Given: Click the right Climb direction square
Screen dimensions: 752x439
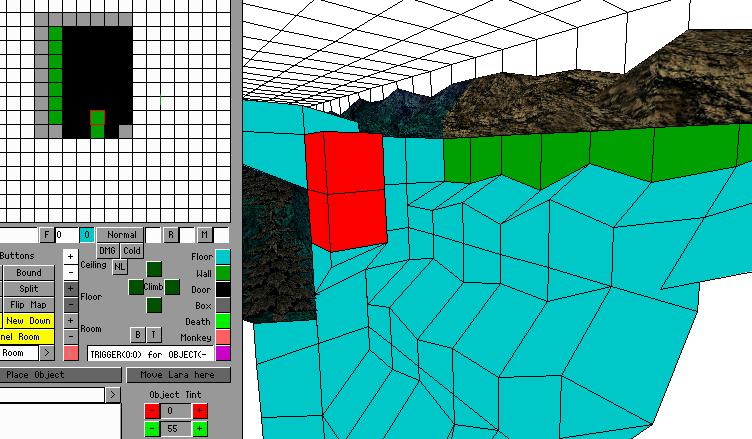Looking at the screenshot, I should (x=172, y=287).
